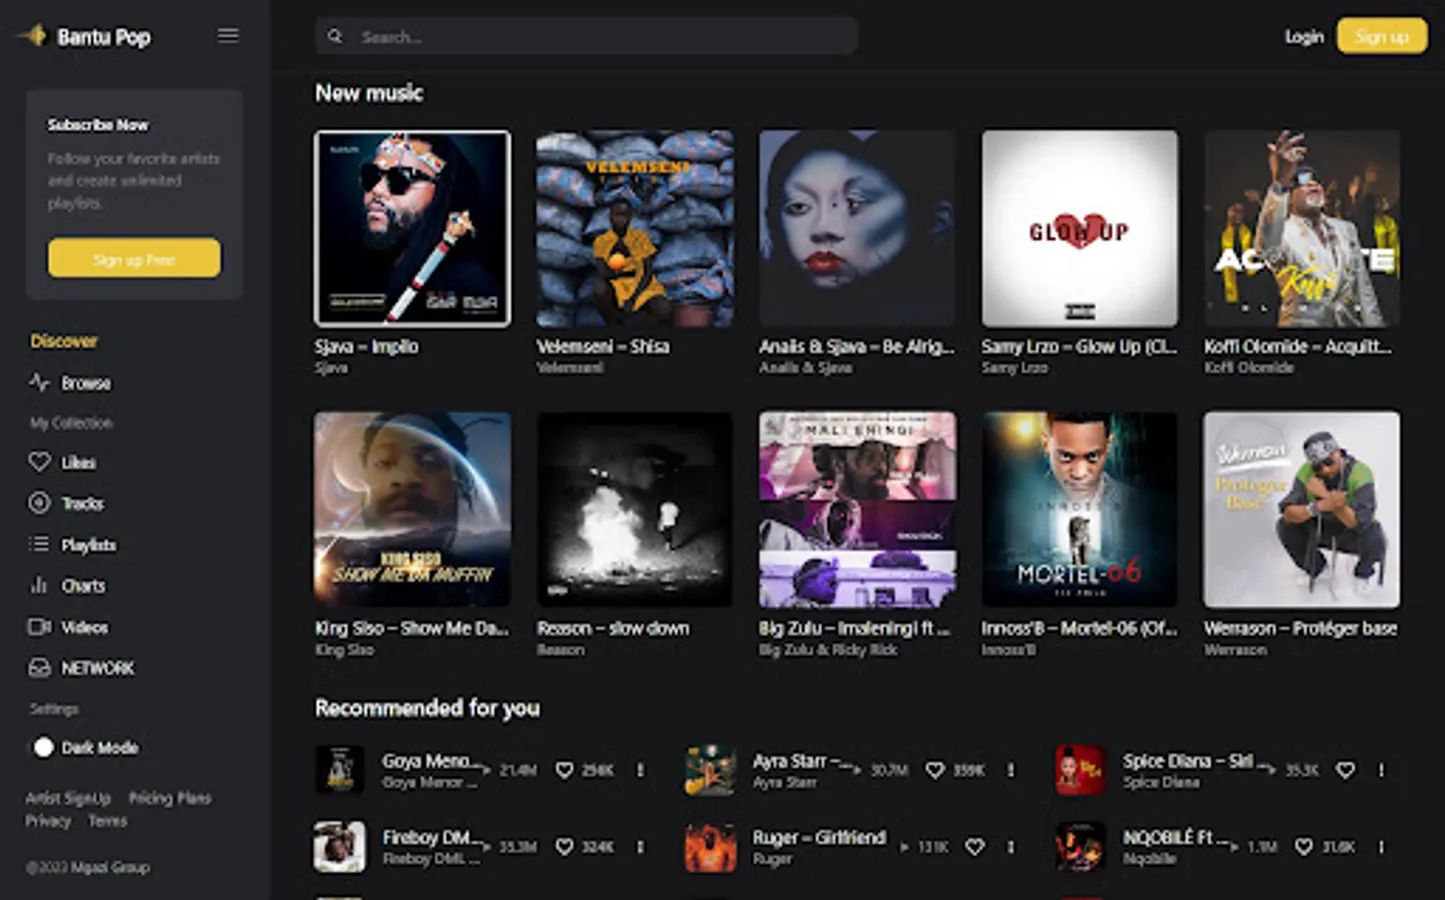Like Ruger – Girlfriend heart icon

coord(975,847)
